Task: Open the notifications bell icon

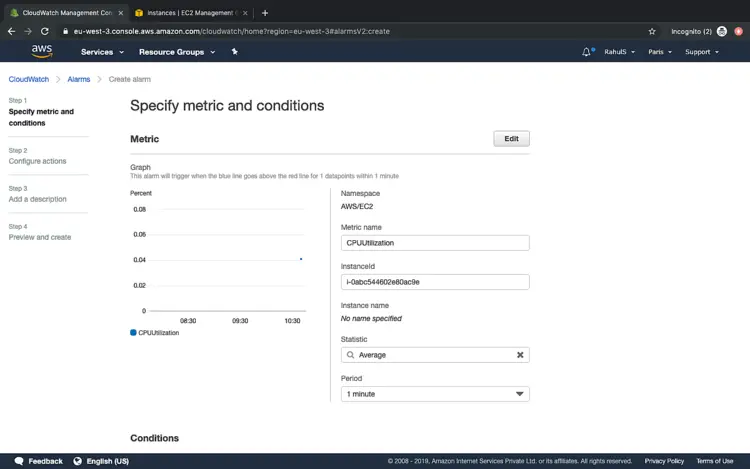Action: [x=586, y=52]
